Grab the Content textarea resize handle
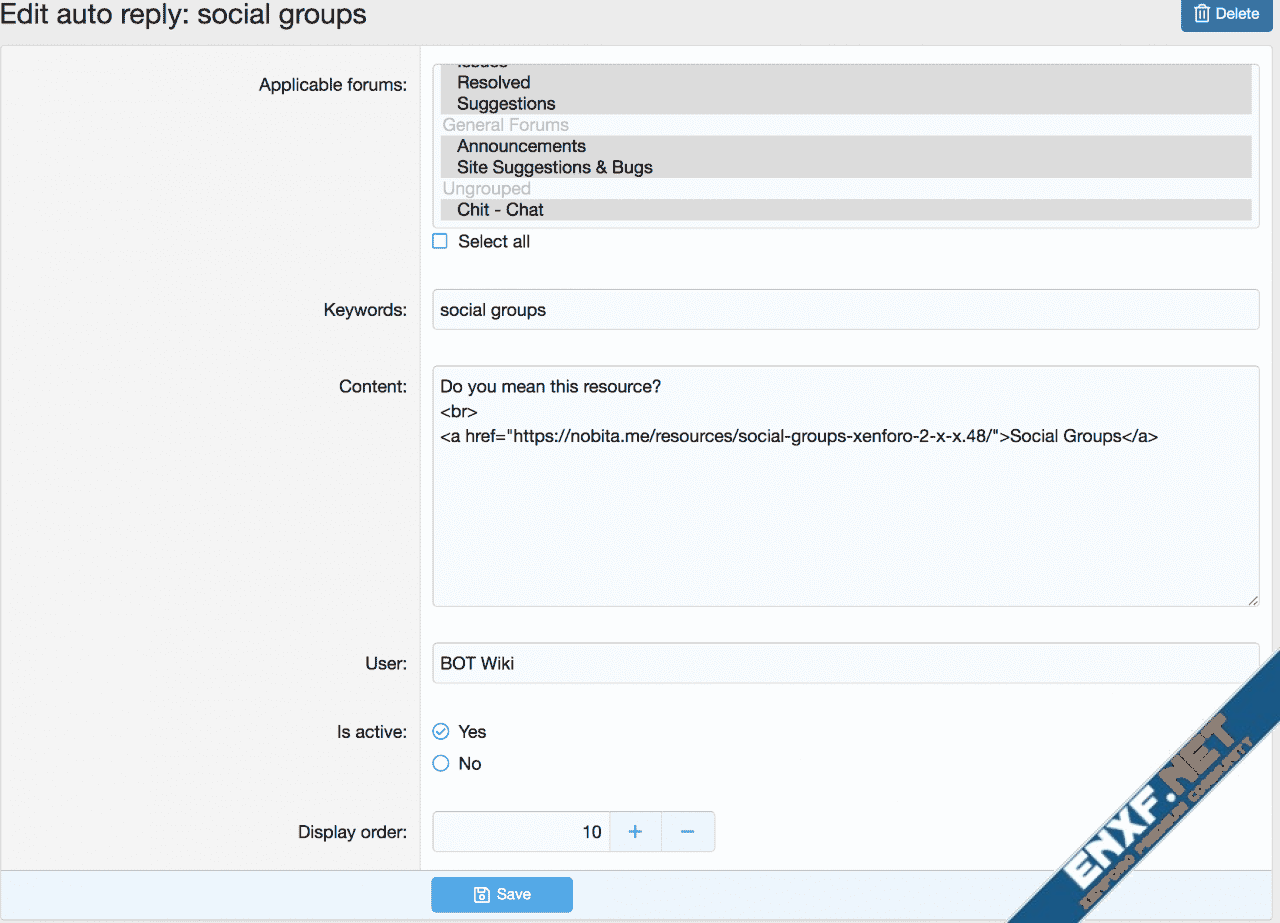Viewport: 1280px width, 923px height. click(1253, 600)
